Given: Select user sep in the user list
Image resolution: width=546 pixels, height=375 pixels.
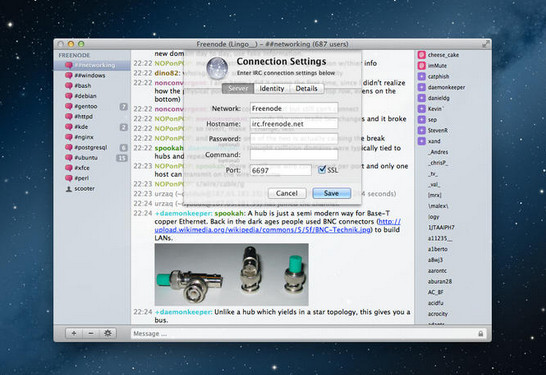Looking at the screenshot, I should tap(432, 119).
